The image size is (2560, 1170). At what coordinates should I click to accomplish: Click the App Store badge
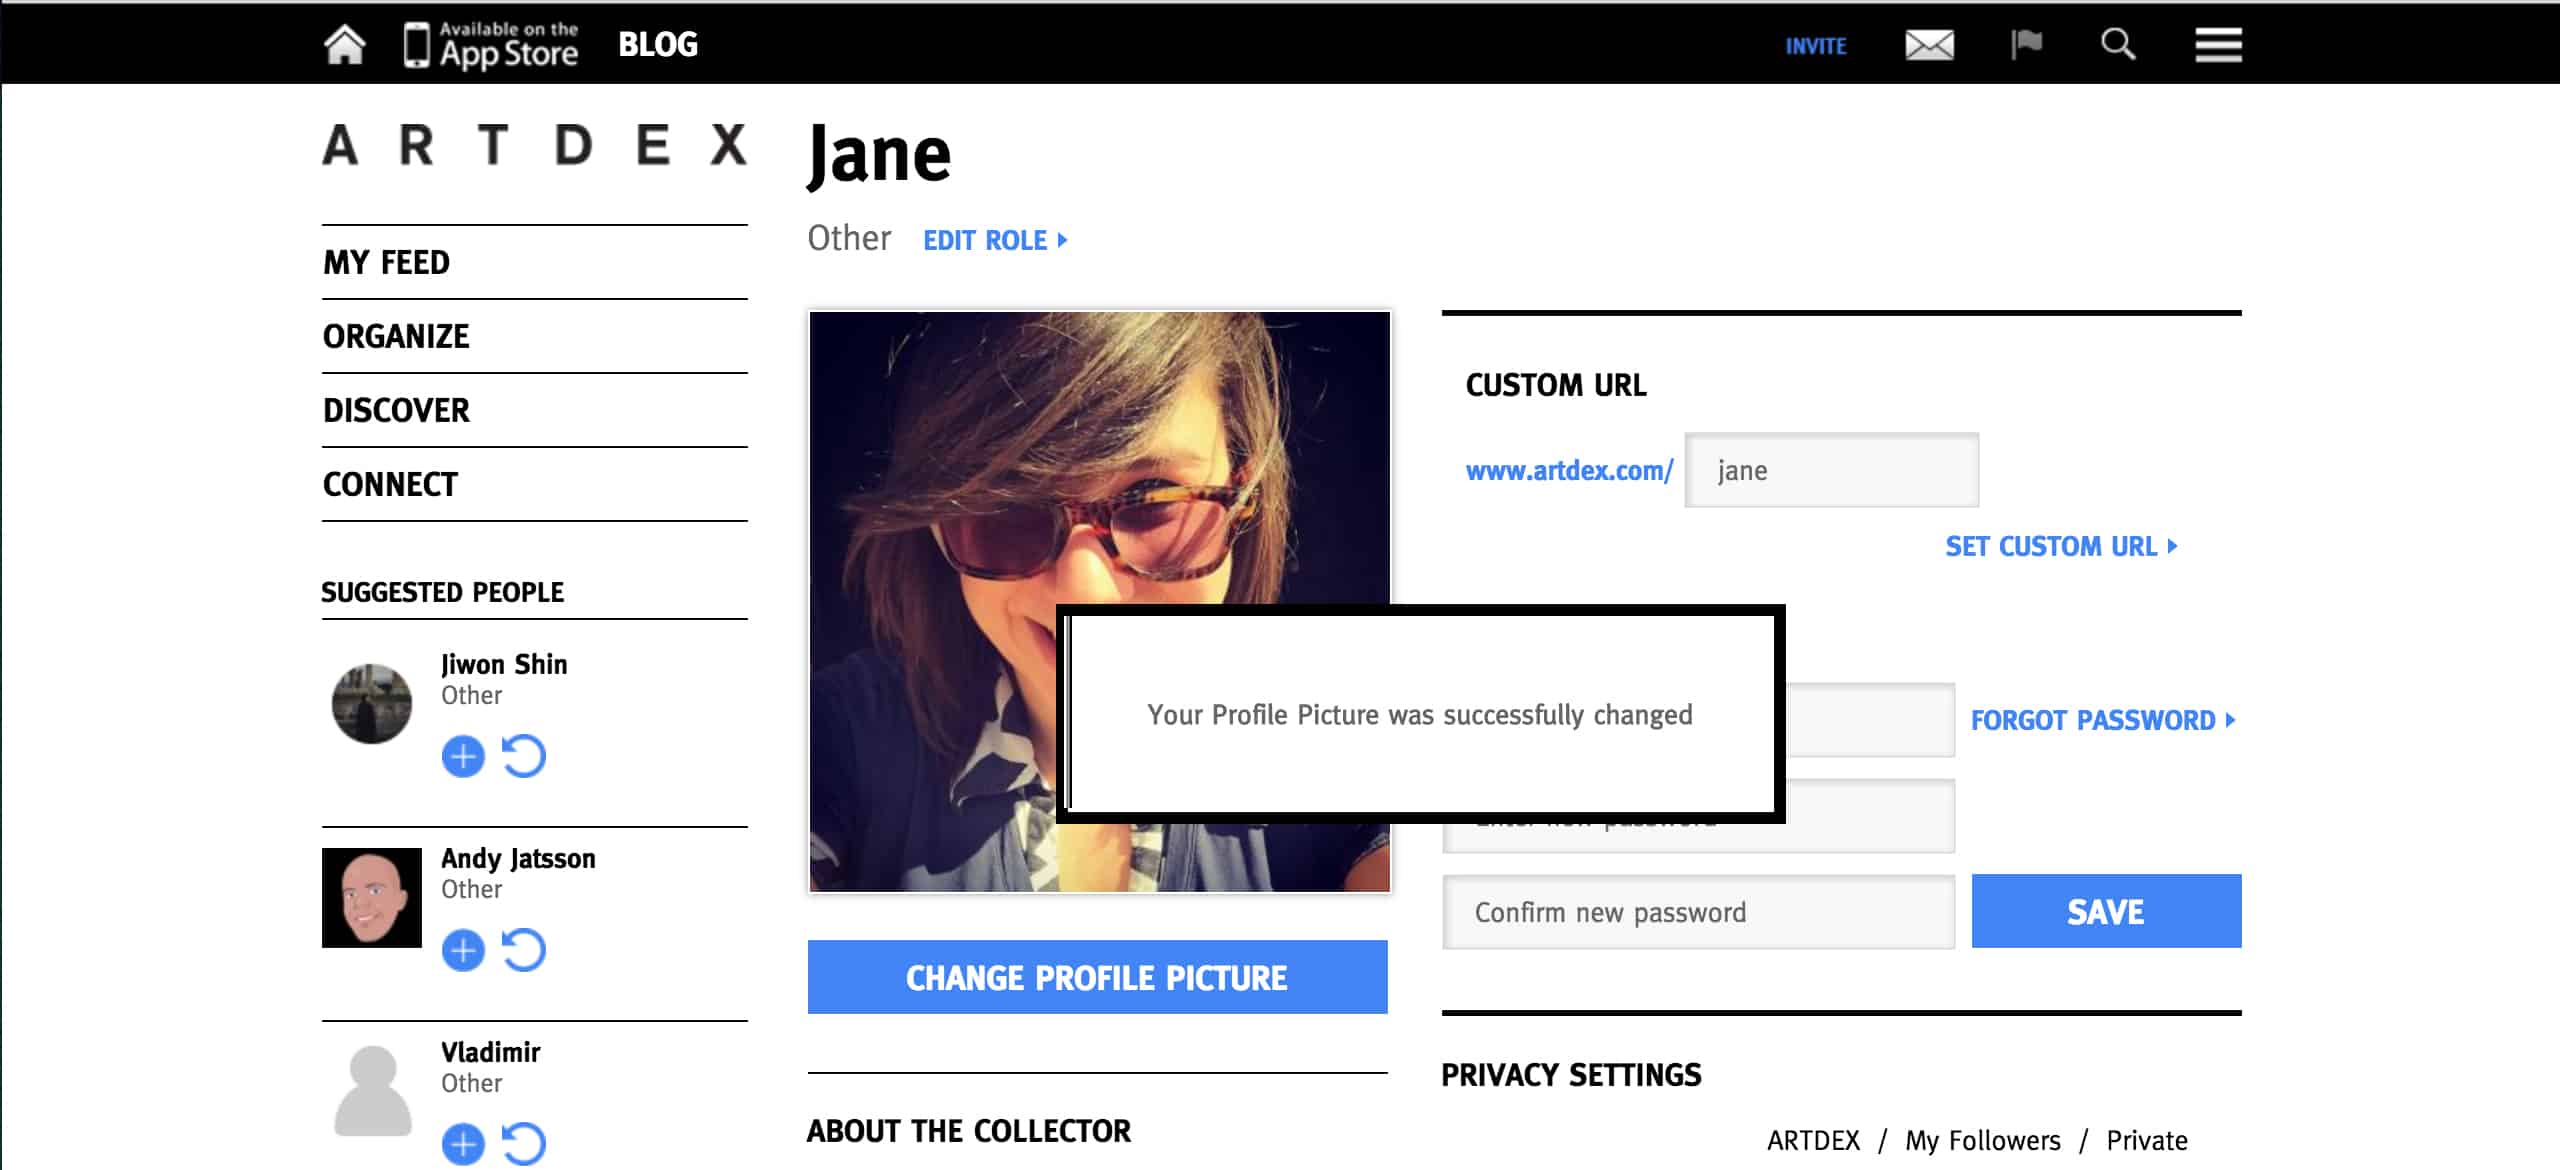point(491,45)
